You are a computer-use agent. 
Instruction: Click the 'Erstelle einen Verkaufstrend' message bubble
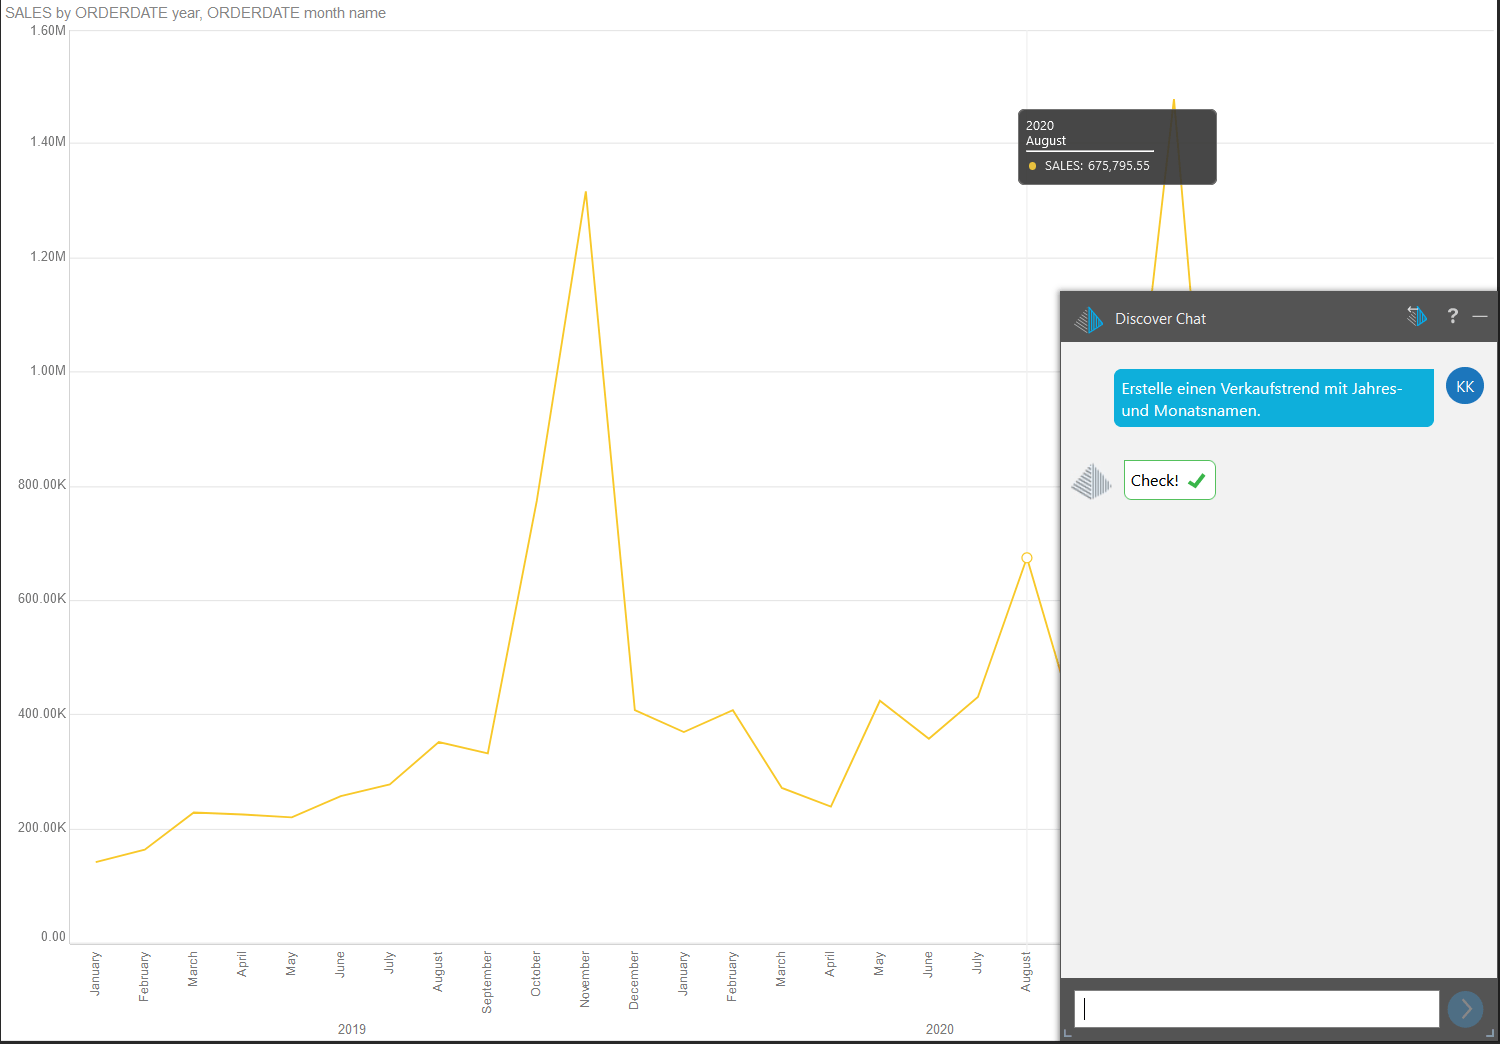pyautogui.click(x=1273, y=399)
